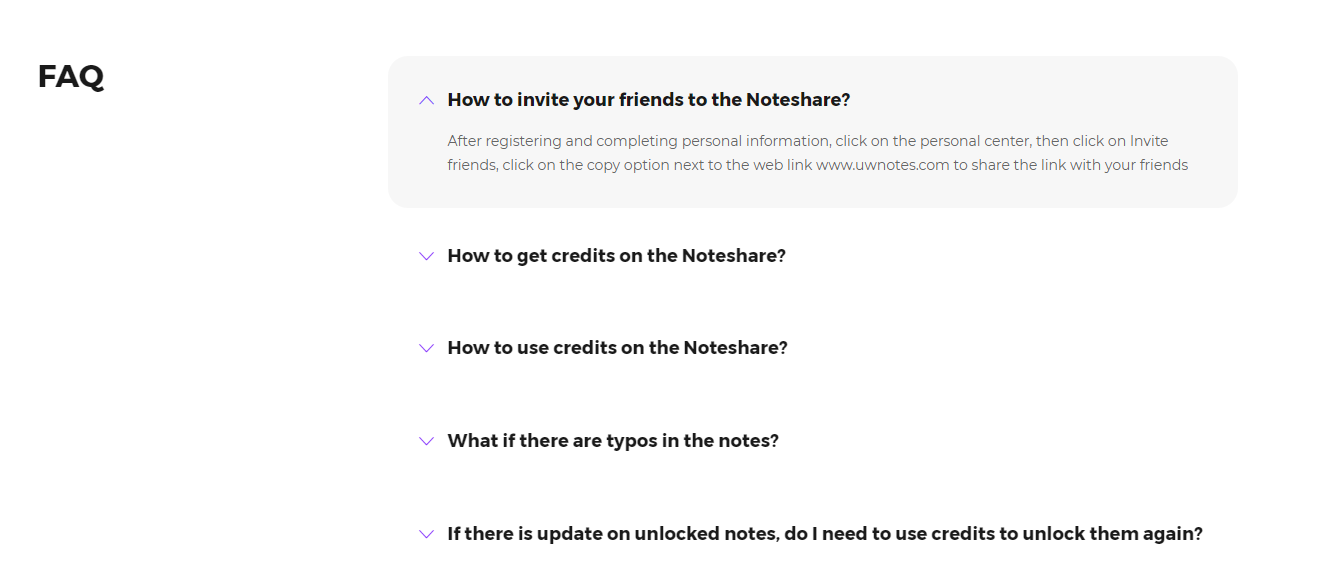Collapse 'How to invite your friends' answer

coord(648,100)
